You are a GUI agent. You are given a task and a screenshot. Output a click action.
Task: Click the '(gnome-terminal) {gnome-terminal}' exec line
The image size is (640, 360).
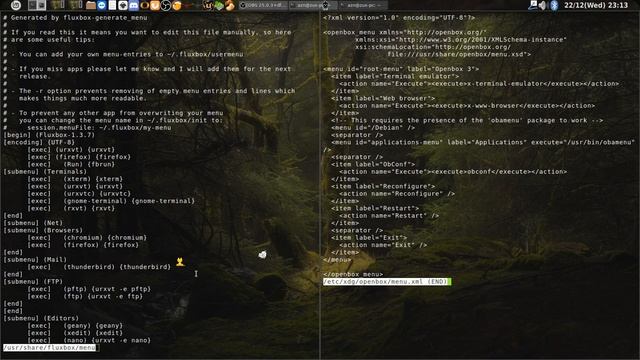pos(111,201)
